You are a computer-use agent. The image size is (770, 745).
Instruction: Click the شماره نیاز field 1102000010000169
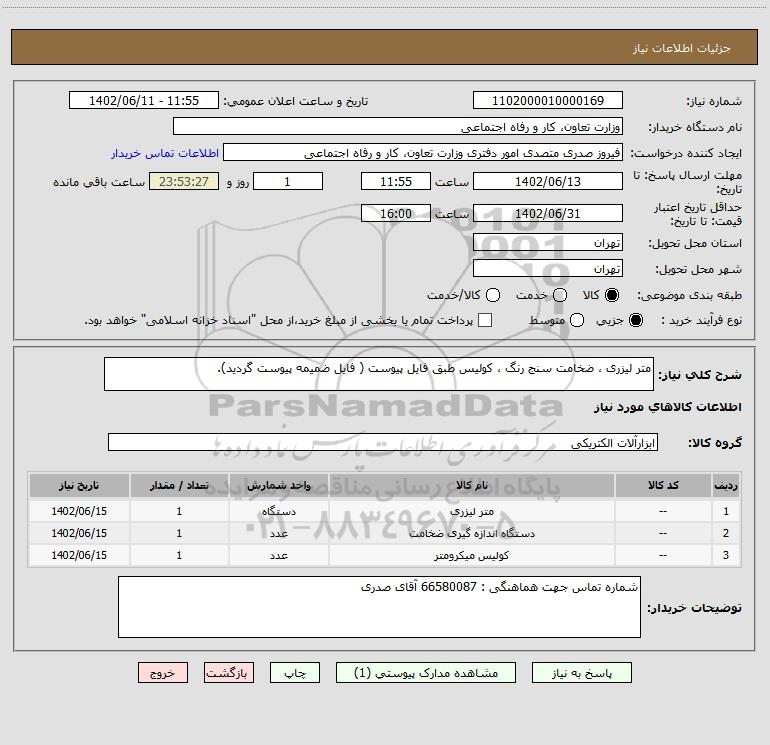click(x=548, y=101)
